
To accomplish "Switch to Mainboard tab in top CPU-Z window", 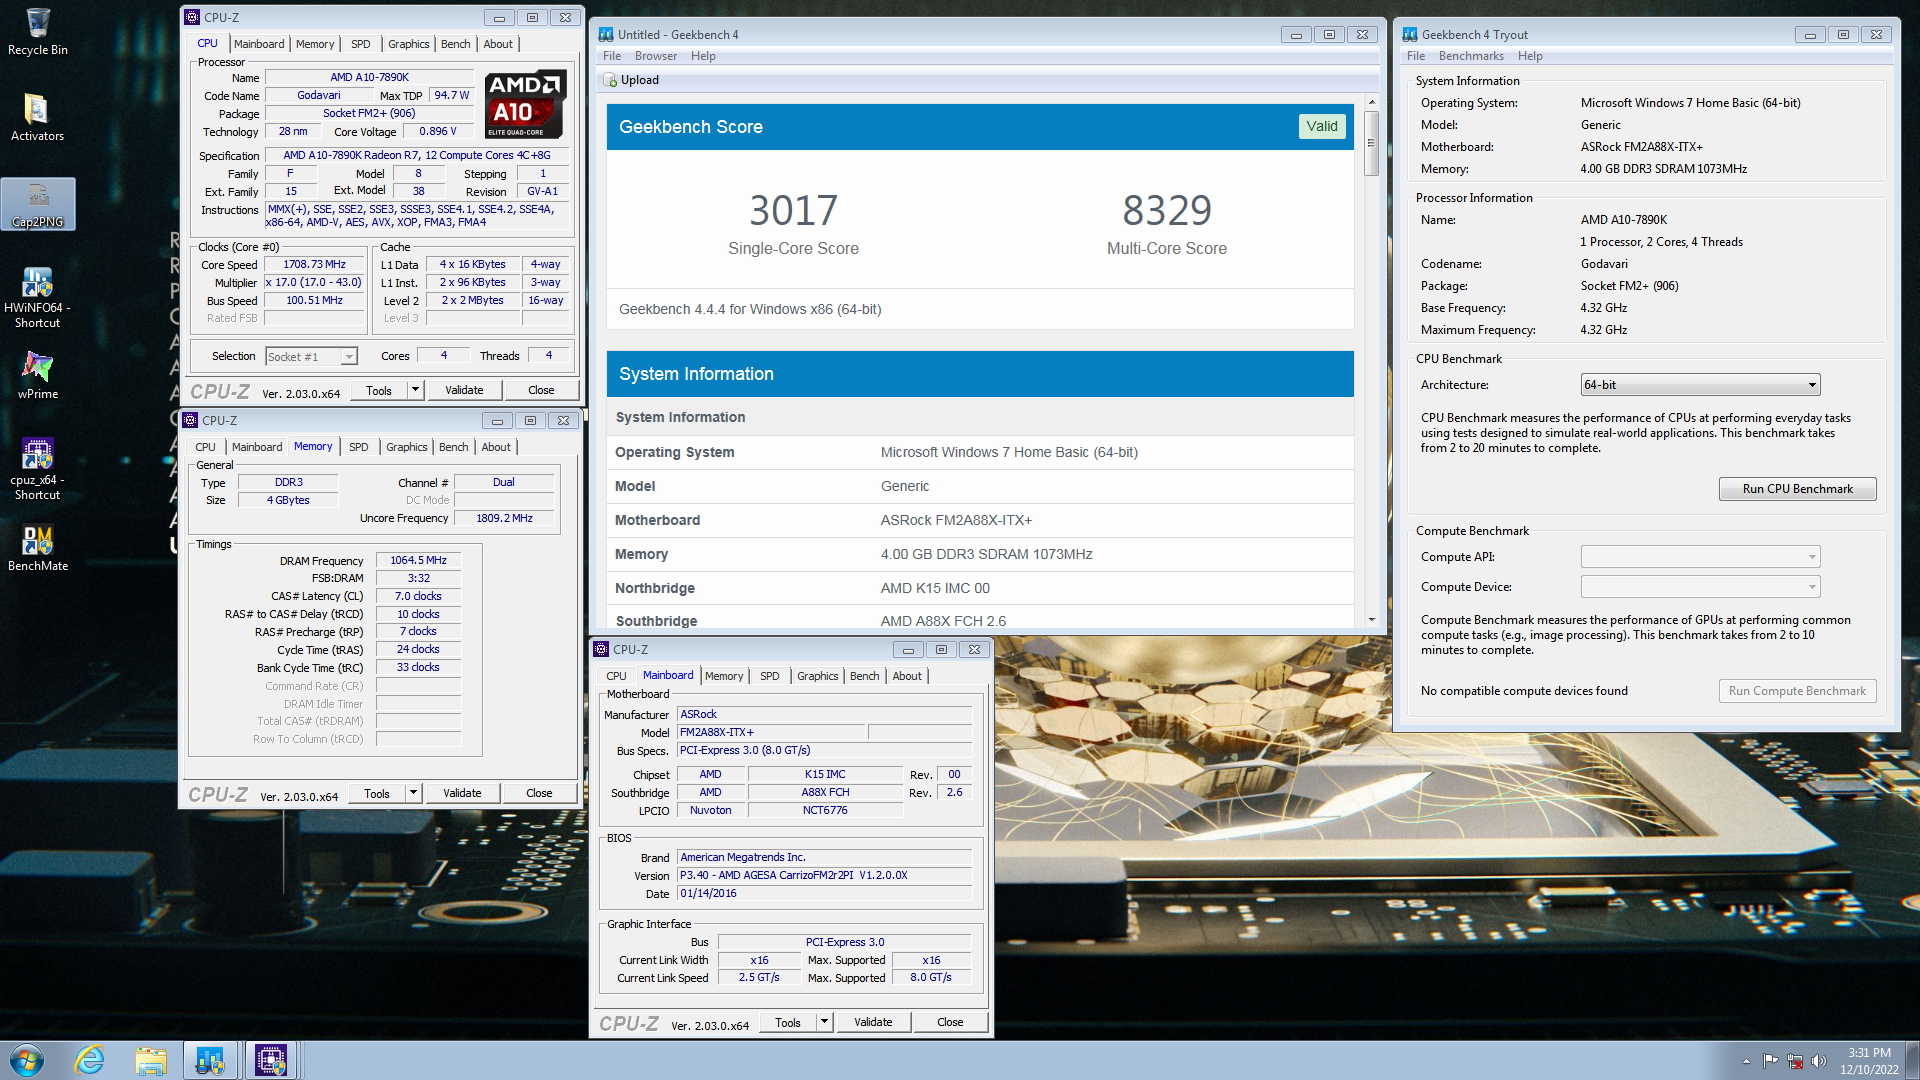I will 259,44.
